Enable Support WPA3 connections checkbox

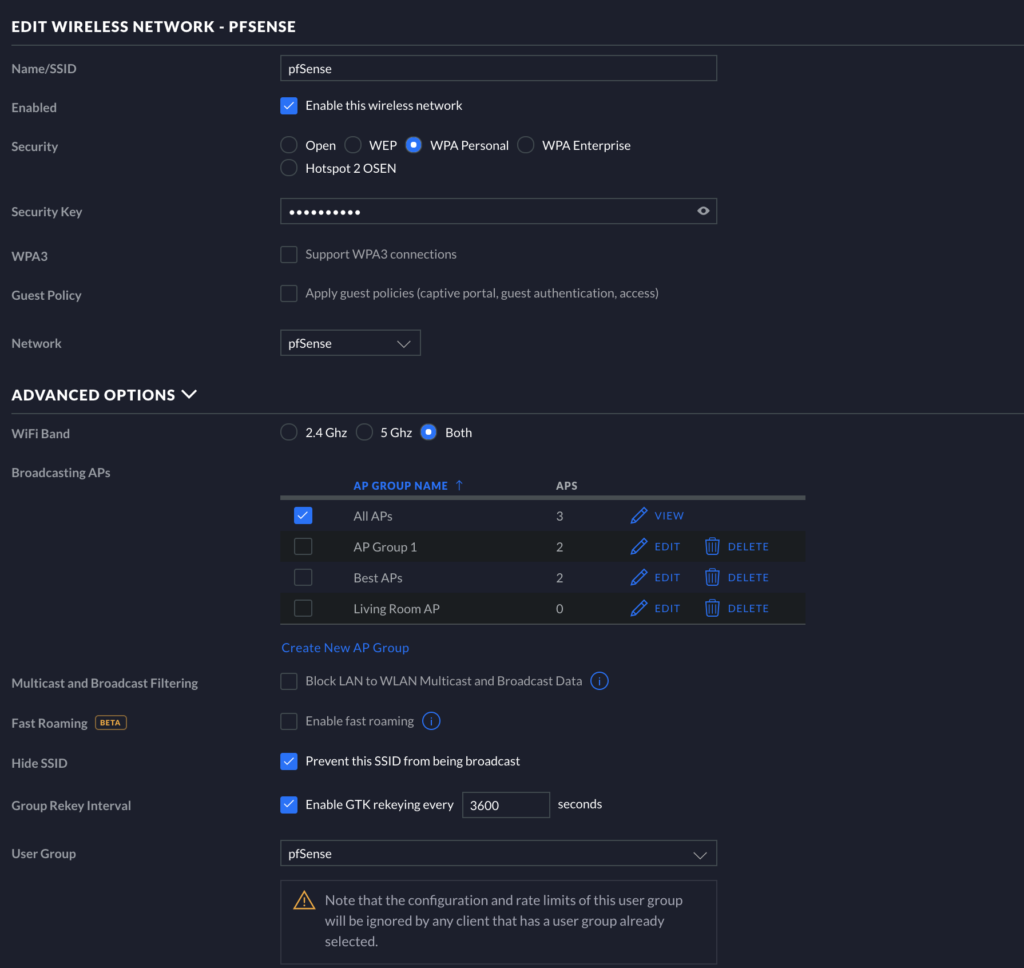289,255
